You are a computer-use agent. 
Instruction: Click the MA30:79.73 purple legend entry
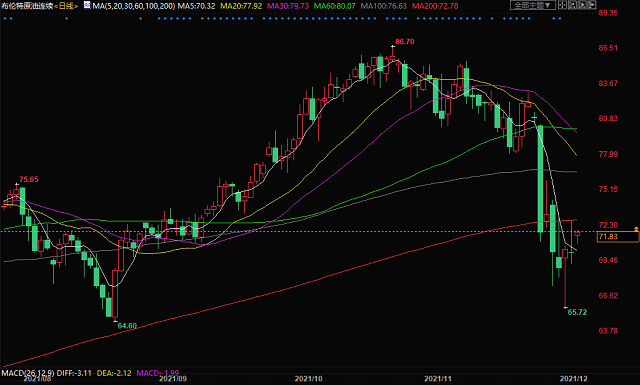click(288, 6)
